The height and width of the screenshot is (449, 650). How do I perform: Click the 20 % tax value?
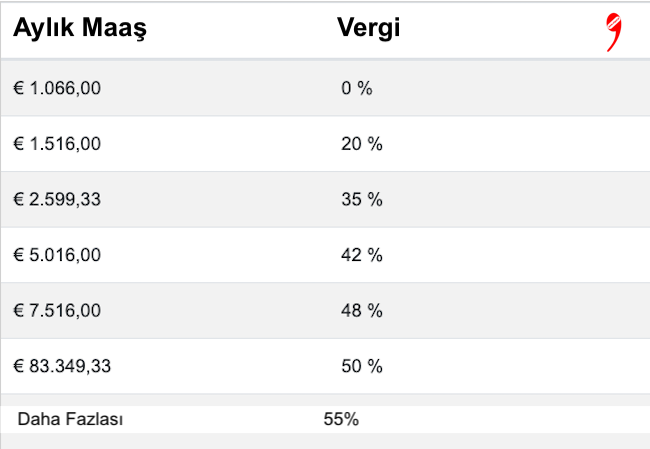(x=362, y=144)
